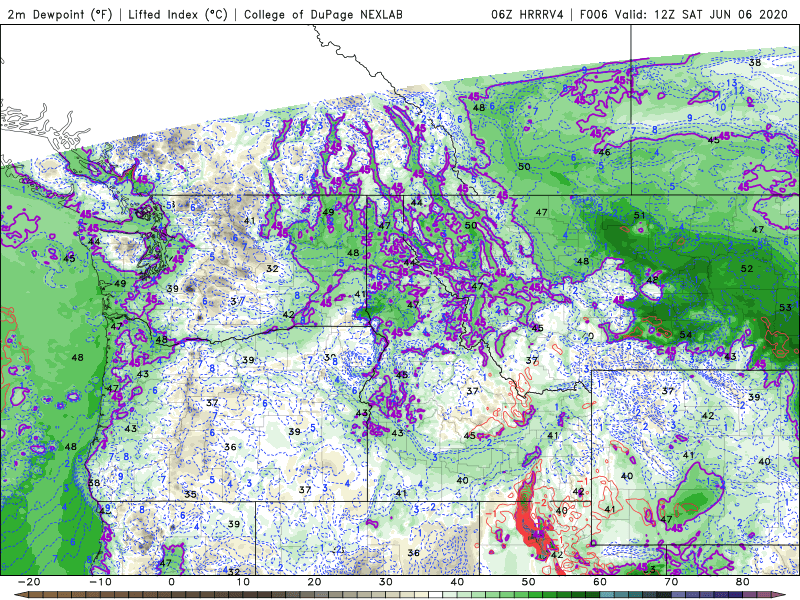The height and width of the screenshot is (600, 800).
Task: Click the 30 label on color scale
Action: (386, 582)
